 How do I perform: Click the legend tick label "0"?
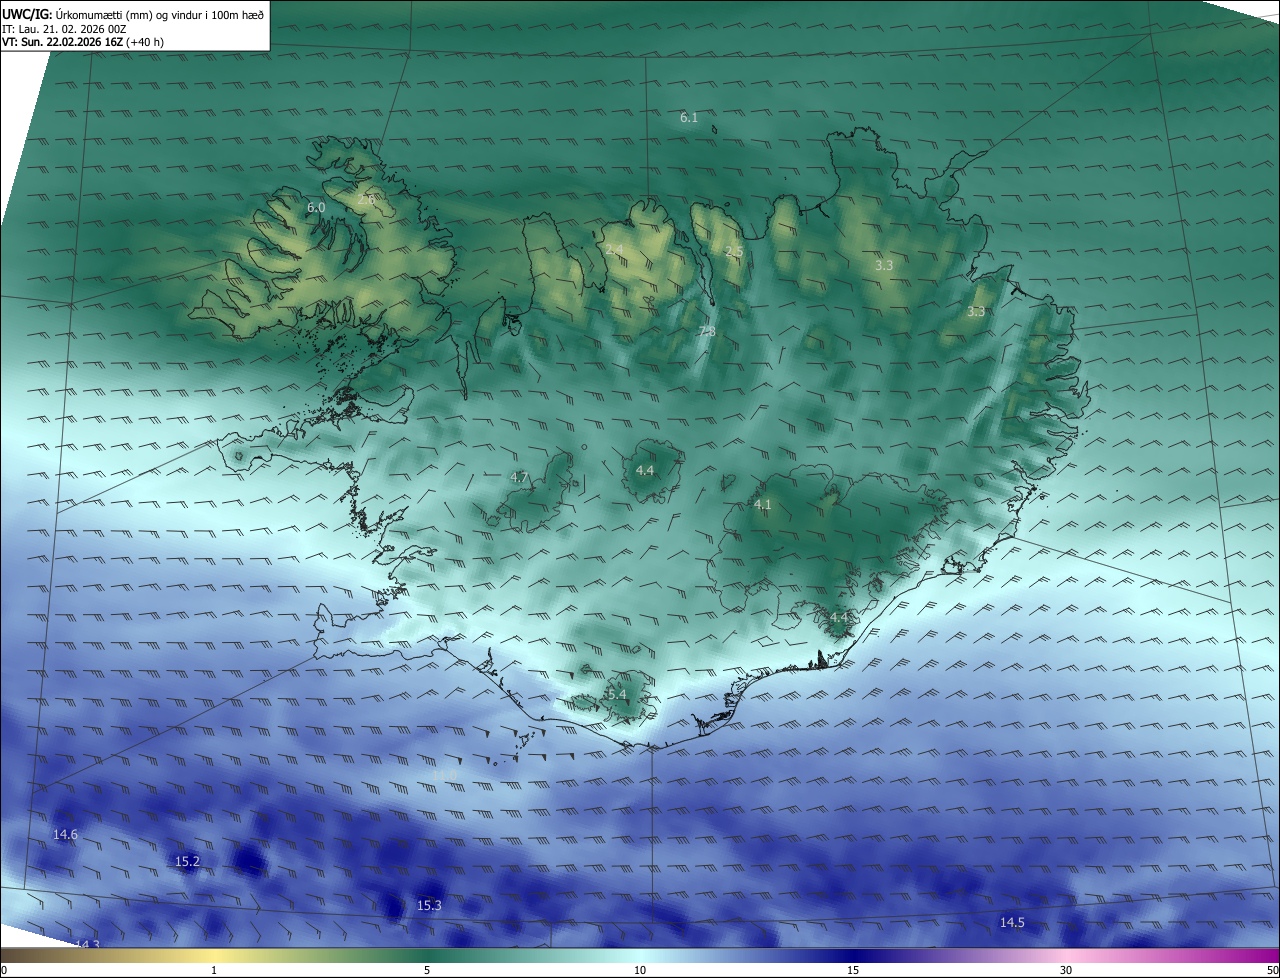tap(4, 971)
